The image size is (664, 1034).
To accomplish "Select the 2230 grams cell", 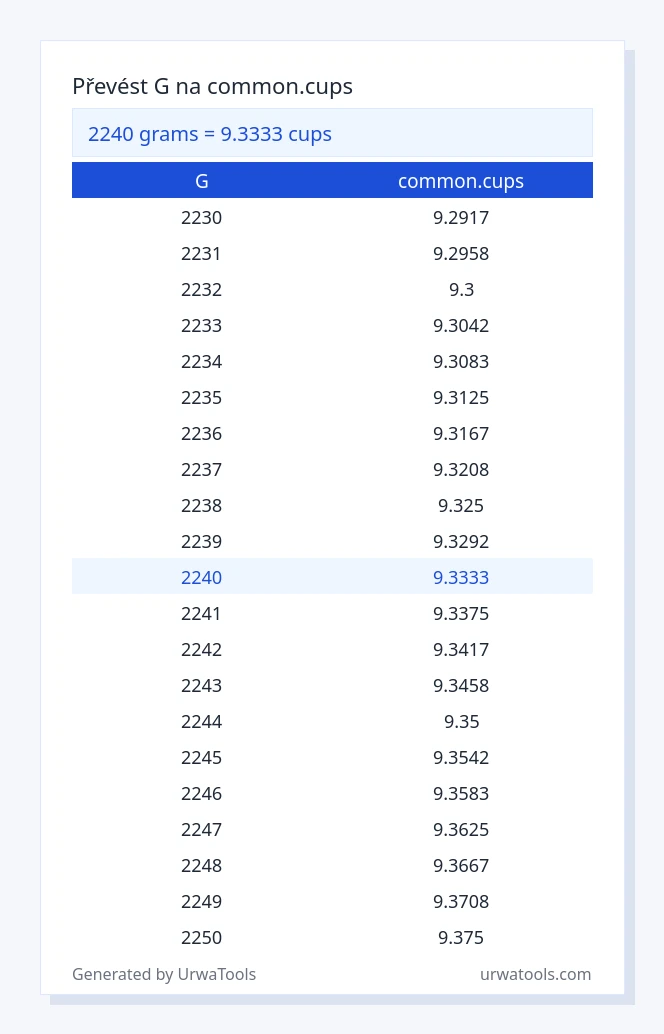I will pos(202,218).
